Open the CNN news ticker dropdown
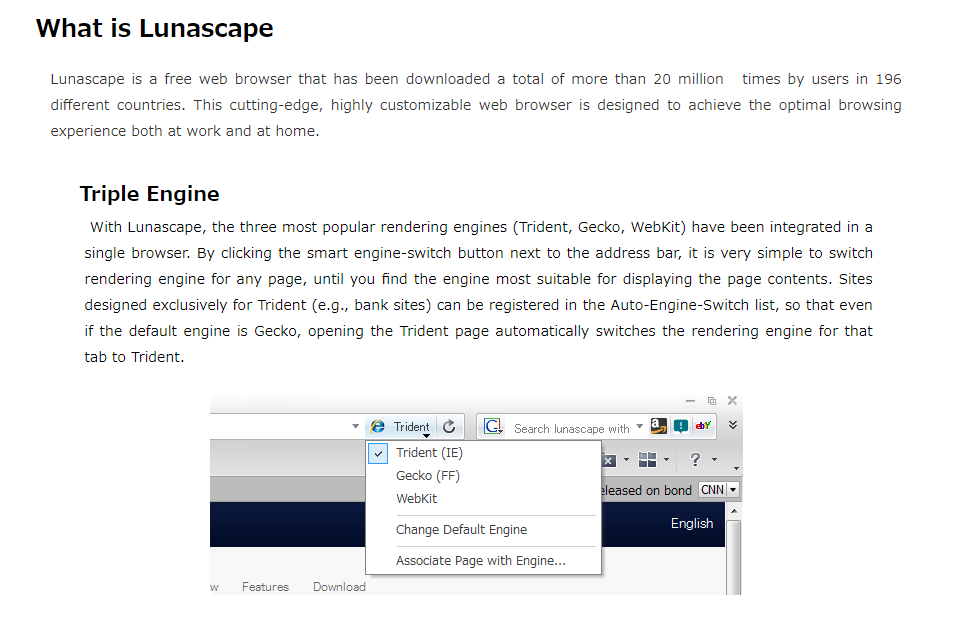This screenshot has height=632, width=957. [x=734, y=490]
